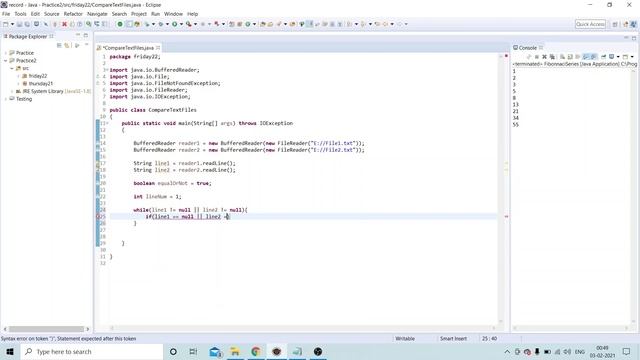Image resolution: width=640 pixels, height=360 pixels.
Task: Open Package Explorer View Menu dropdown
Action: coord(87,45)
